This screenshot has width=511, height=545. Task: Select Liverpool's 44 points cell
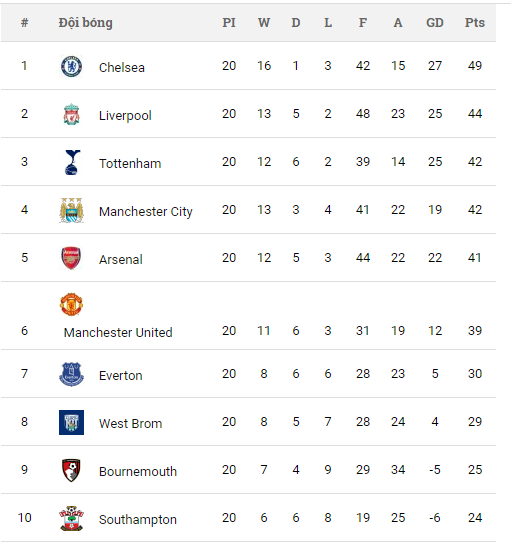click(474, 114)
